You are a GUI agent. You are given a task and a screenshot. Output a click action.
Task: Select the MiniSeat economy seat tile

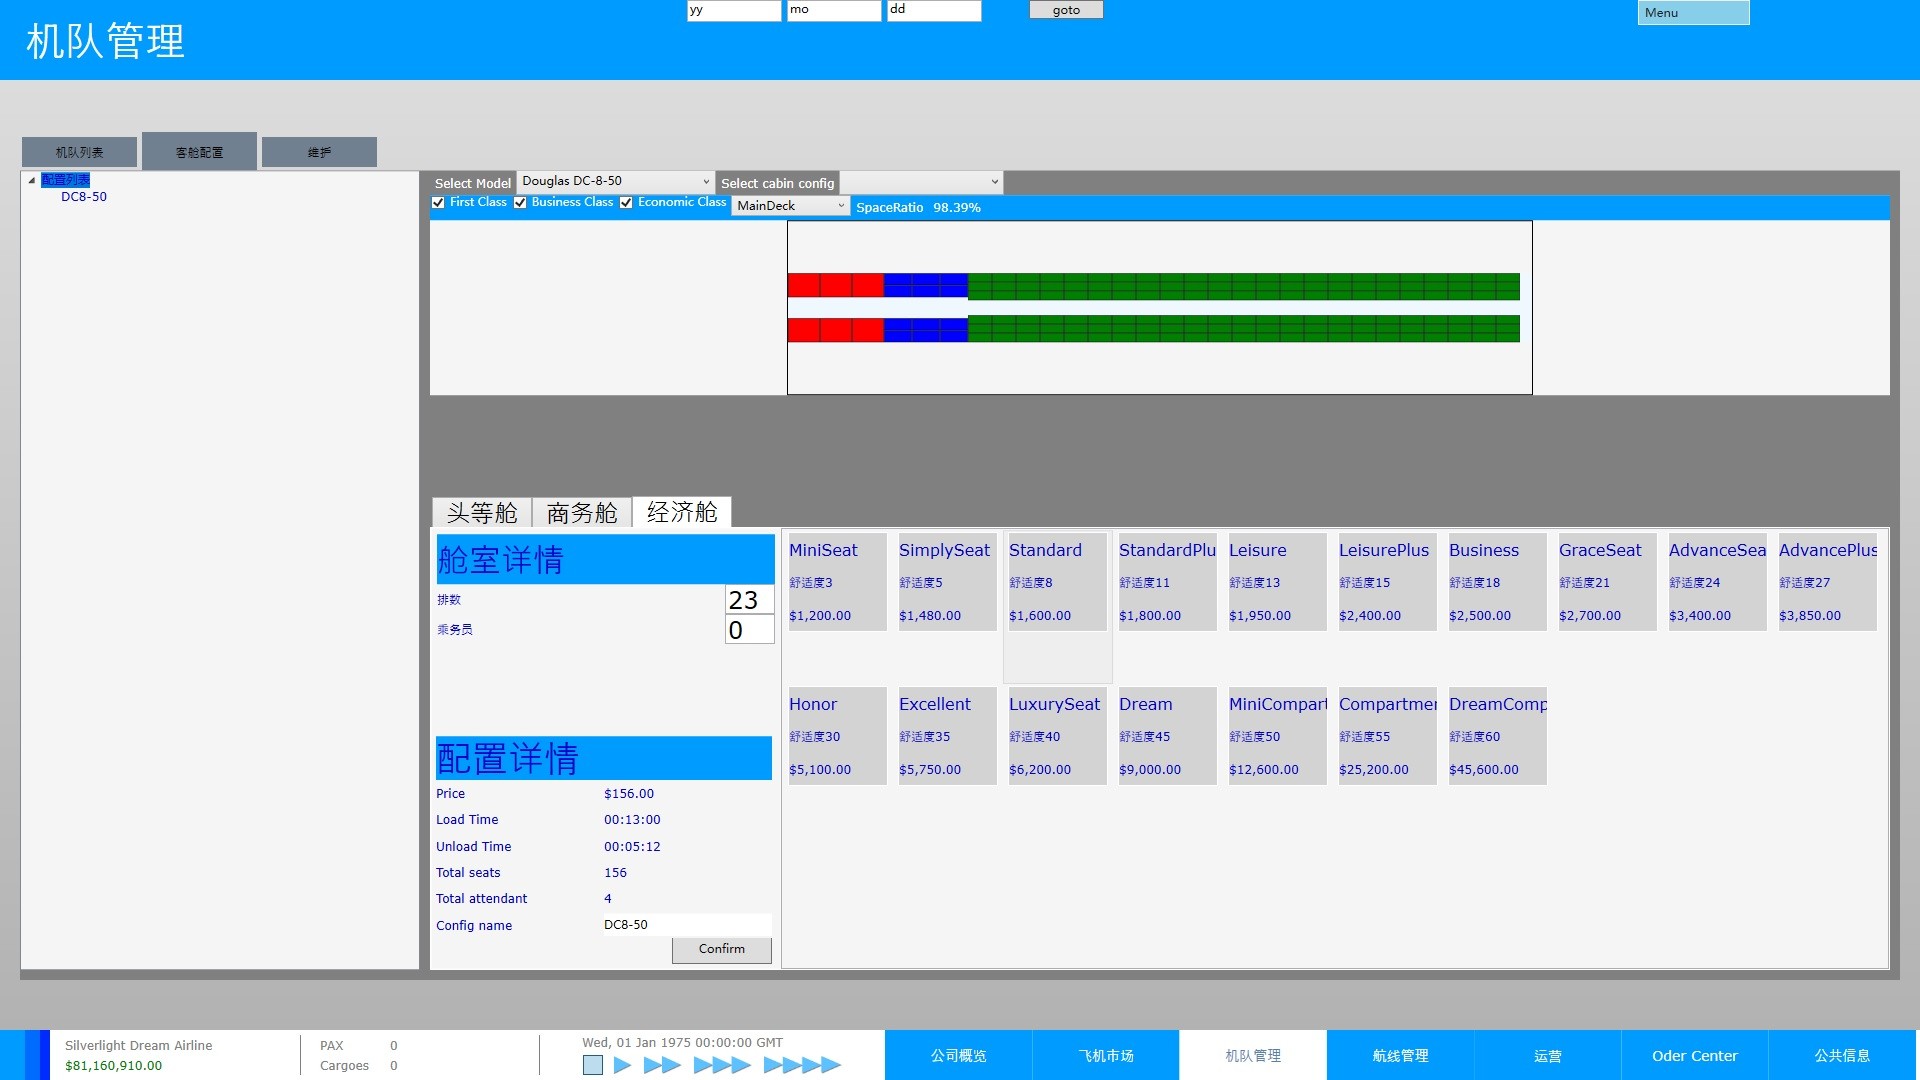click(x=837, y=582)
